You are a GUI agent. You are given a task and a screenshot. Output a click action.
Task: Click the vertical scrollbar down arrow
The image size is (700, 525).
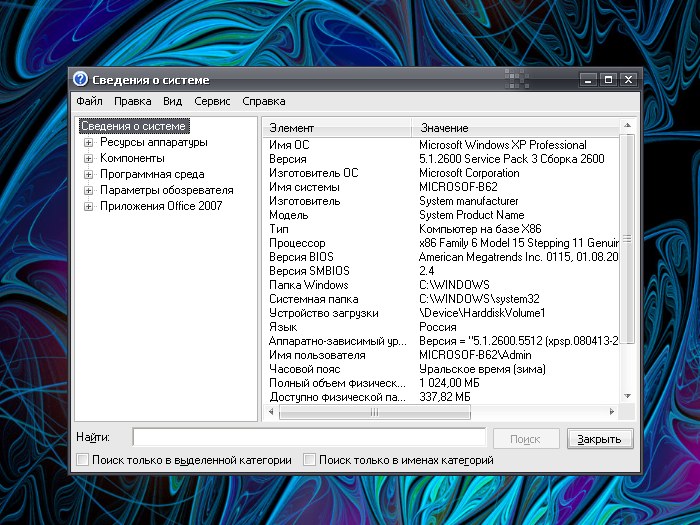627,396
